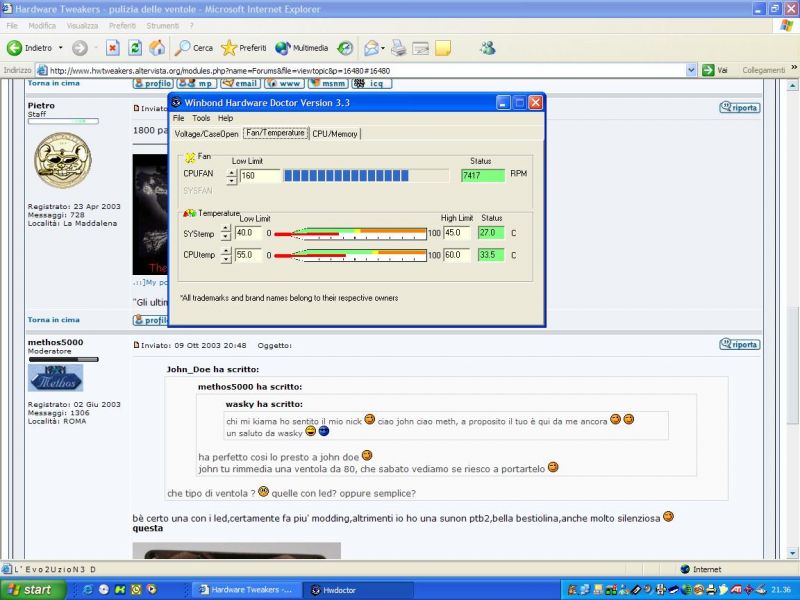800x600 pixels.
Task: Click the Internet zone in status bar
Action: tap(702, 569)
